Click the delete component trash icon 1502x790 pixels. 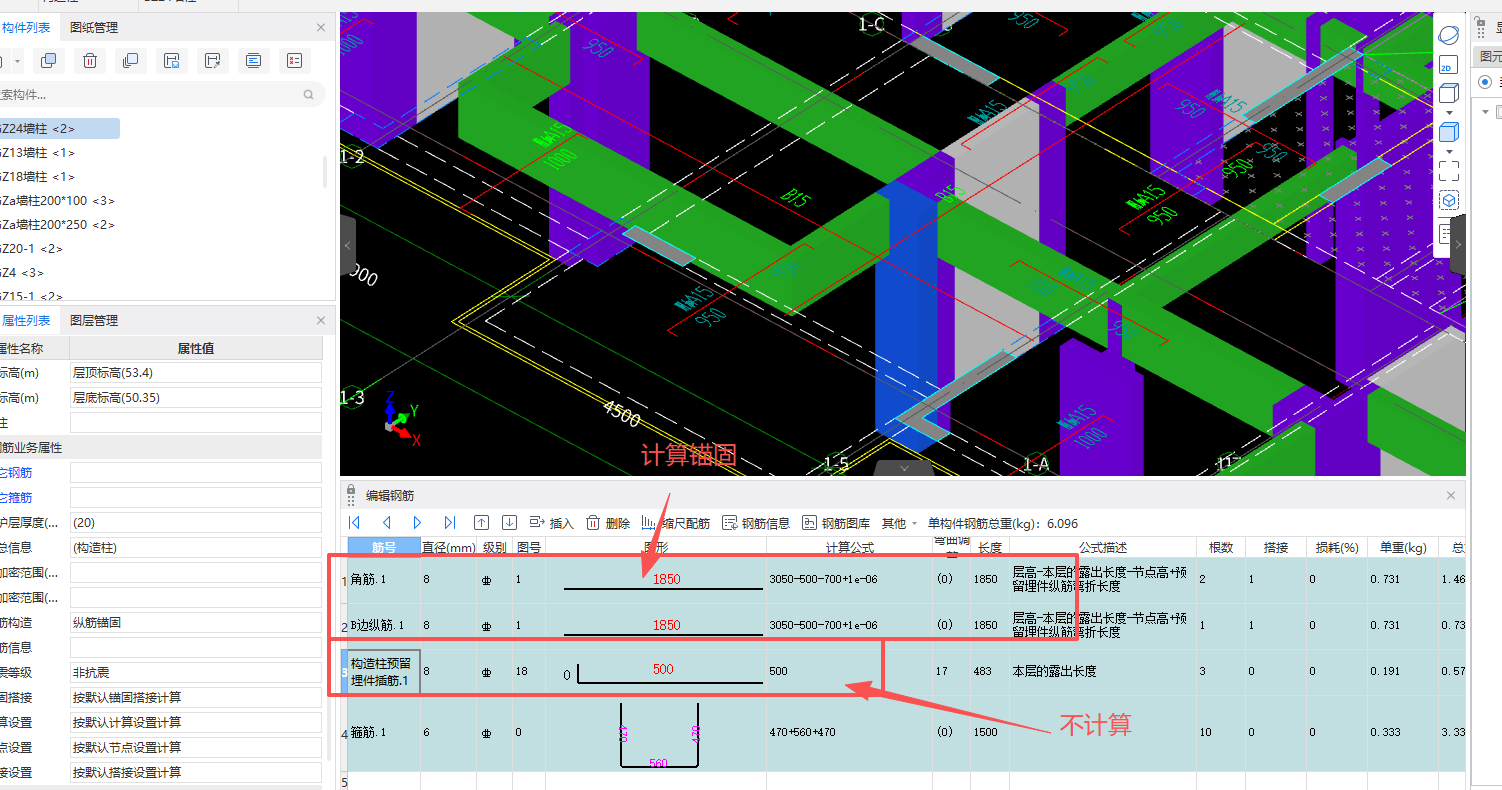pyautogui.click(x=90, y=61)
